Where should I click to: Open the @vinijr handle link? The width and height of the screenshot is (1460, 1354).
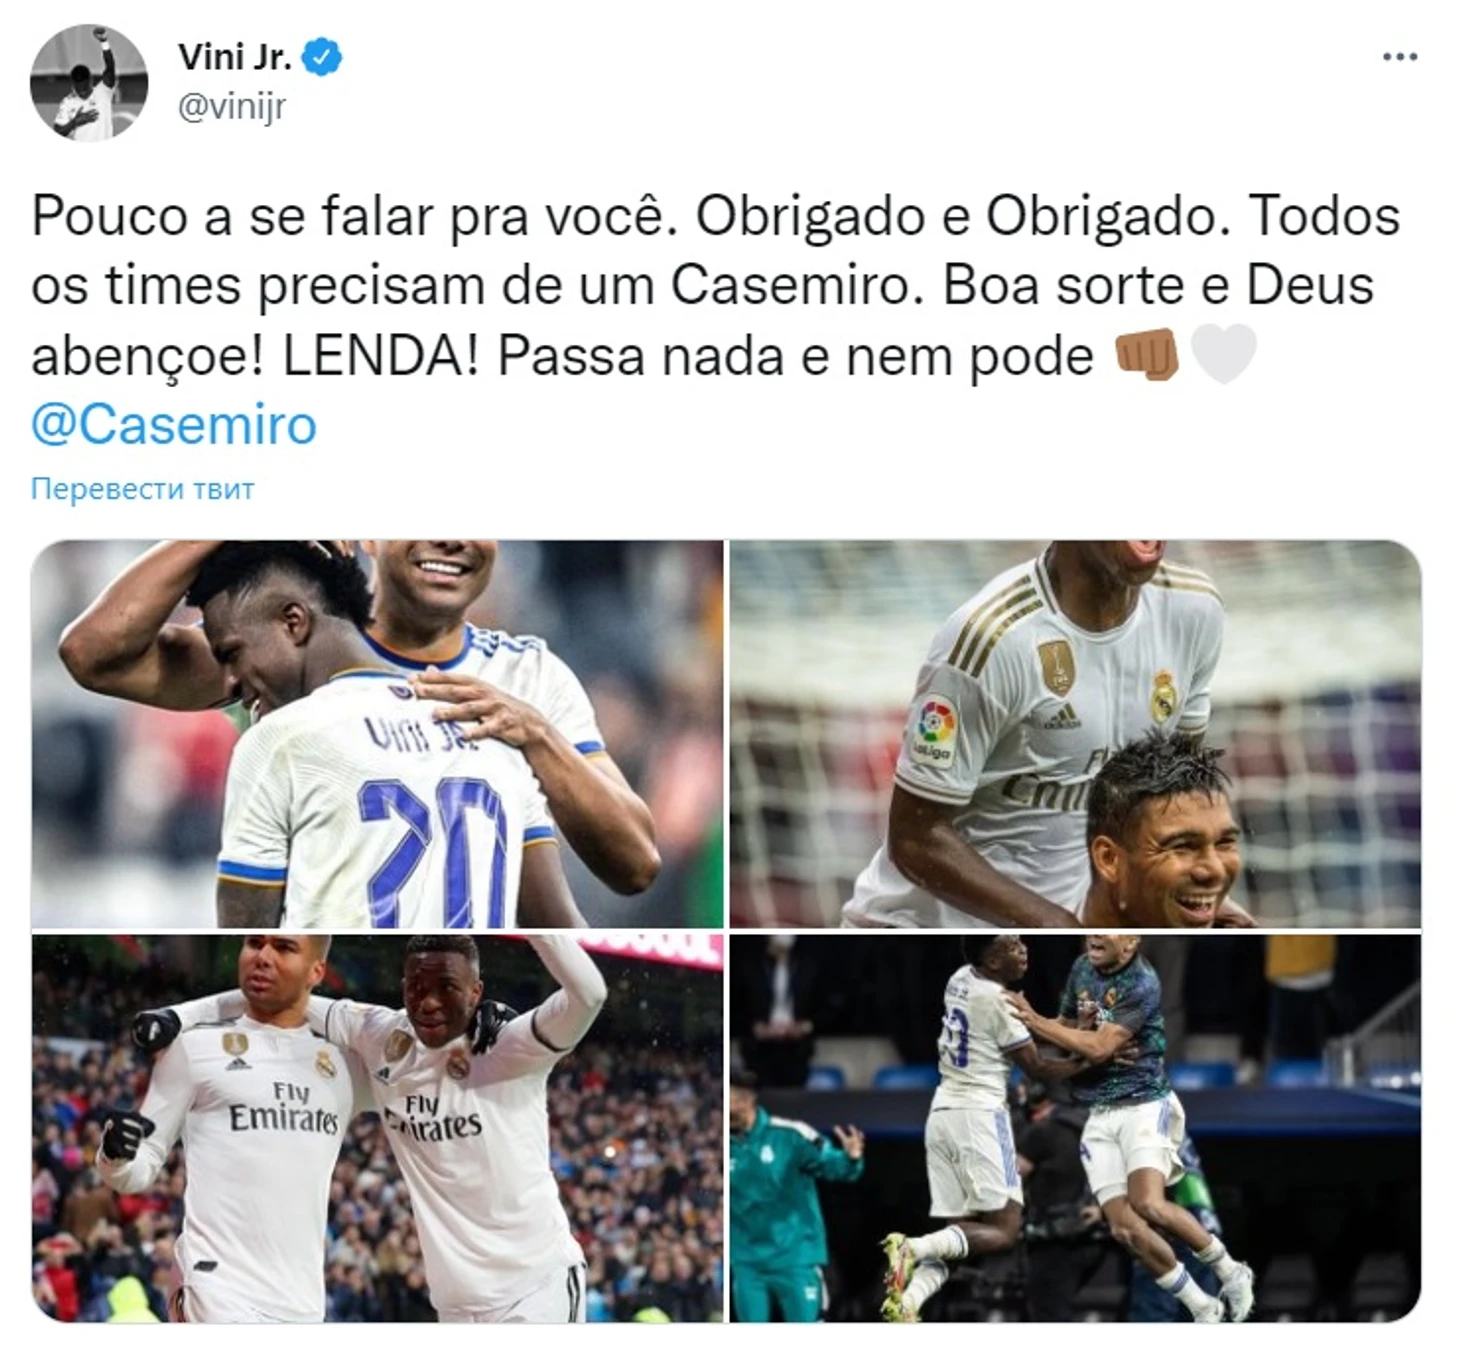point(232,106)
